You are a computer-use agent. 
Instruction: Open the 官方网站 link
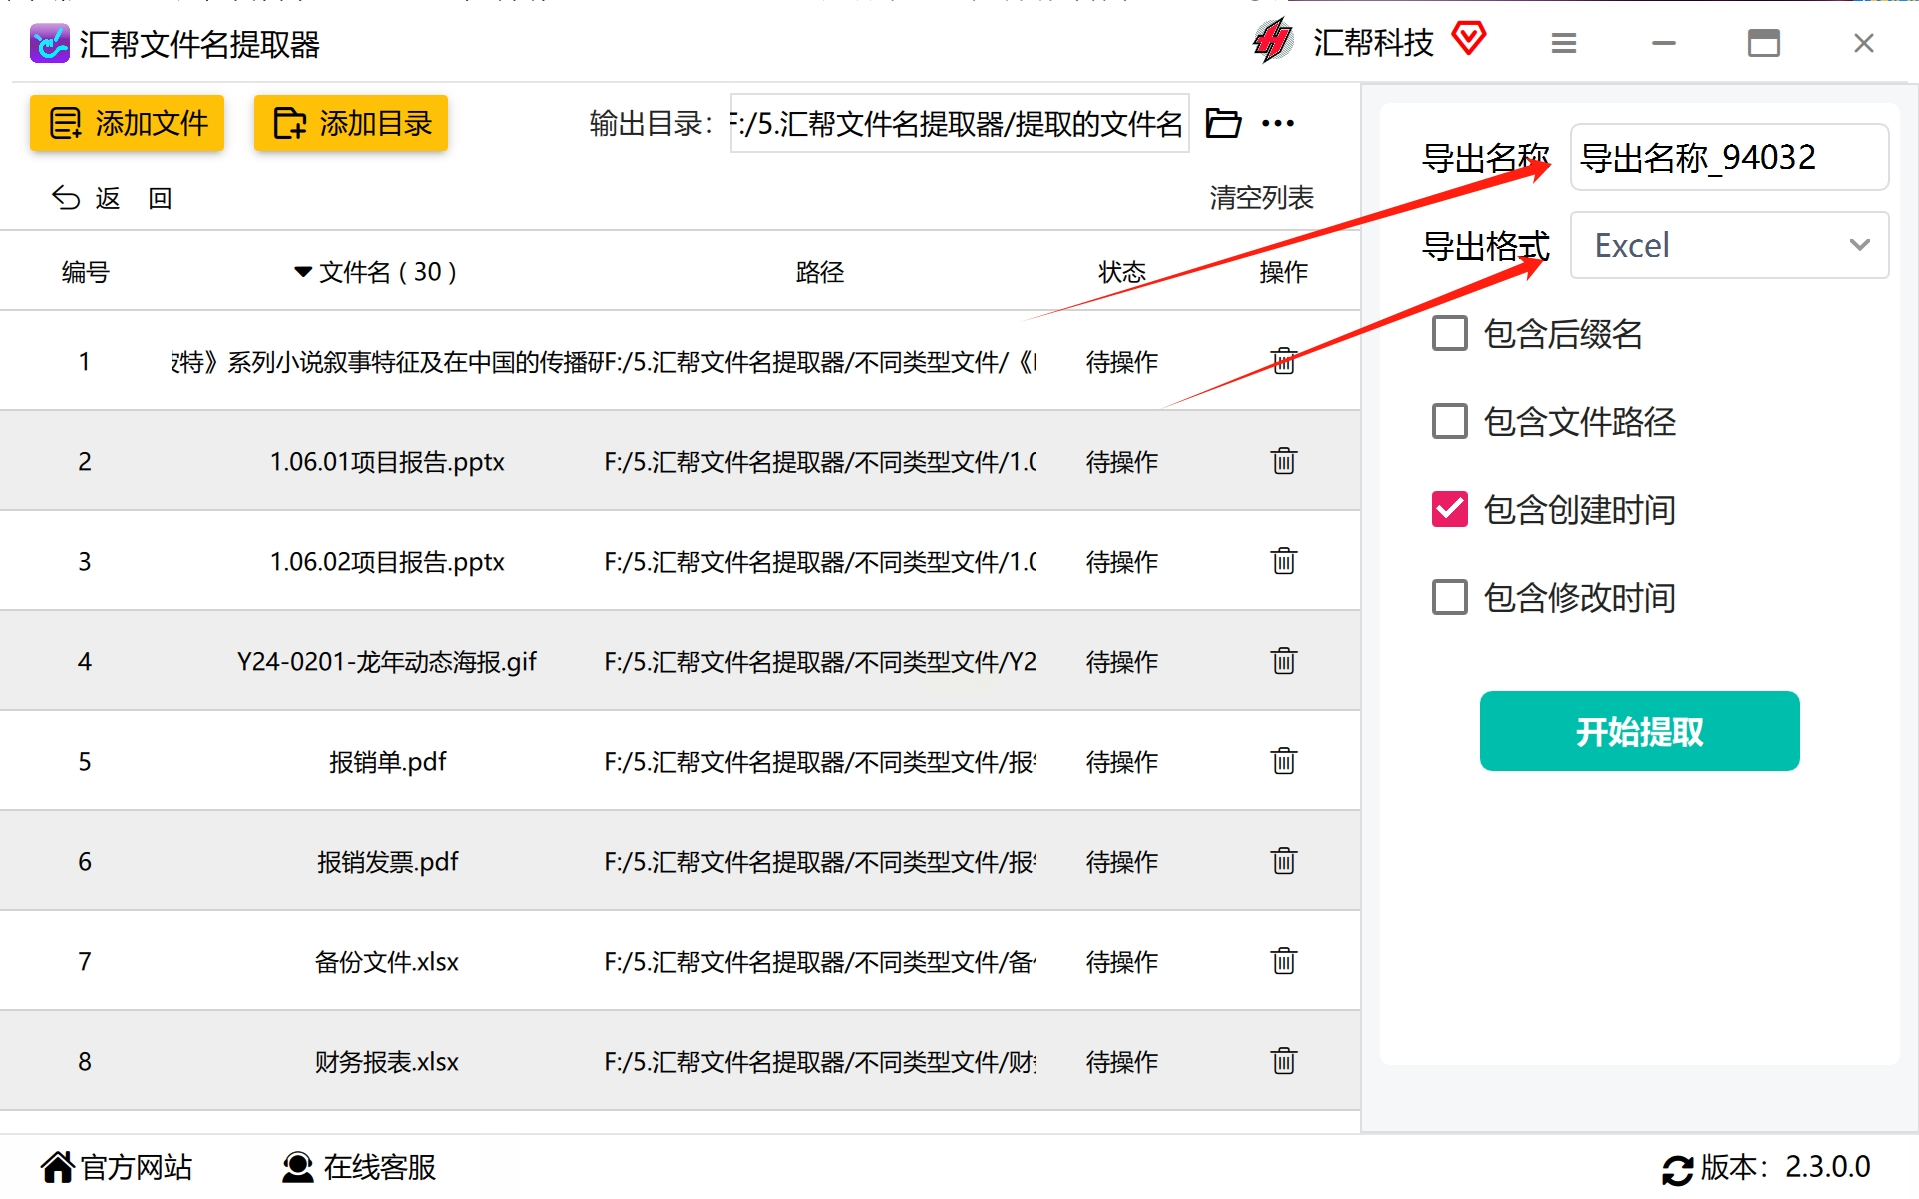click(x=117, y=1167)
